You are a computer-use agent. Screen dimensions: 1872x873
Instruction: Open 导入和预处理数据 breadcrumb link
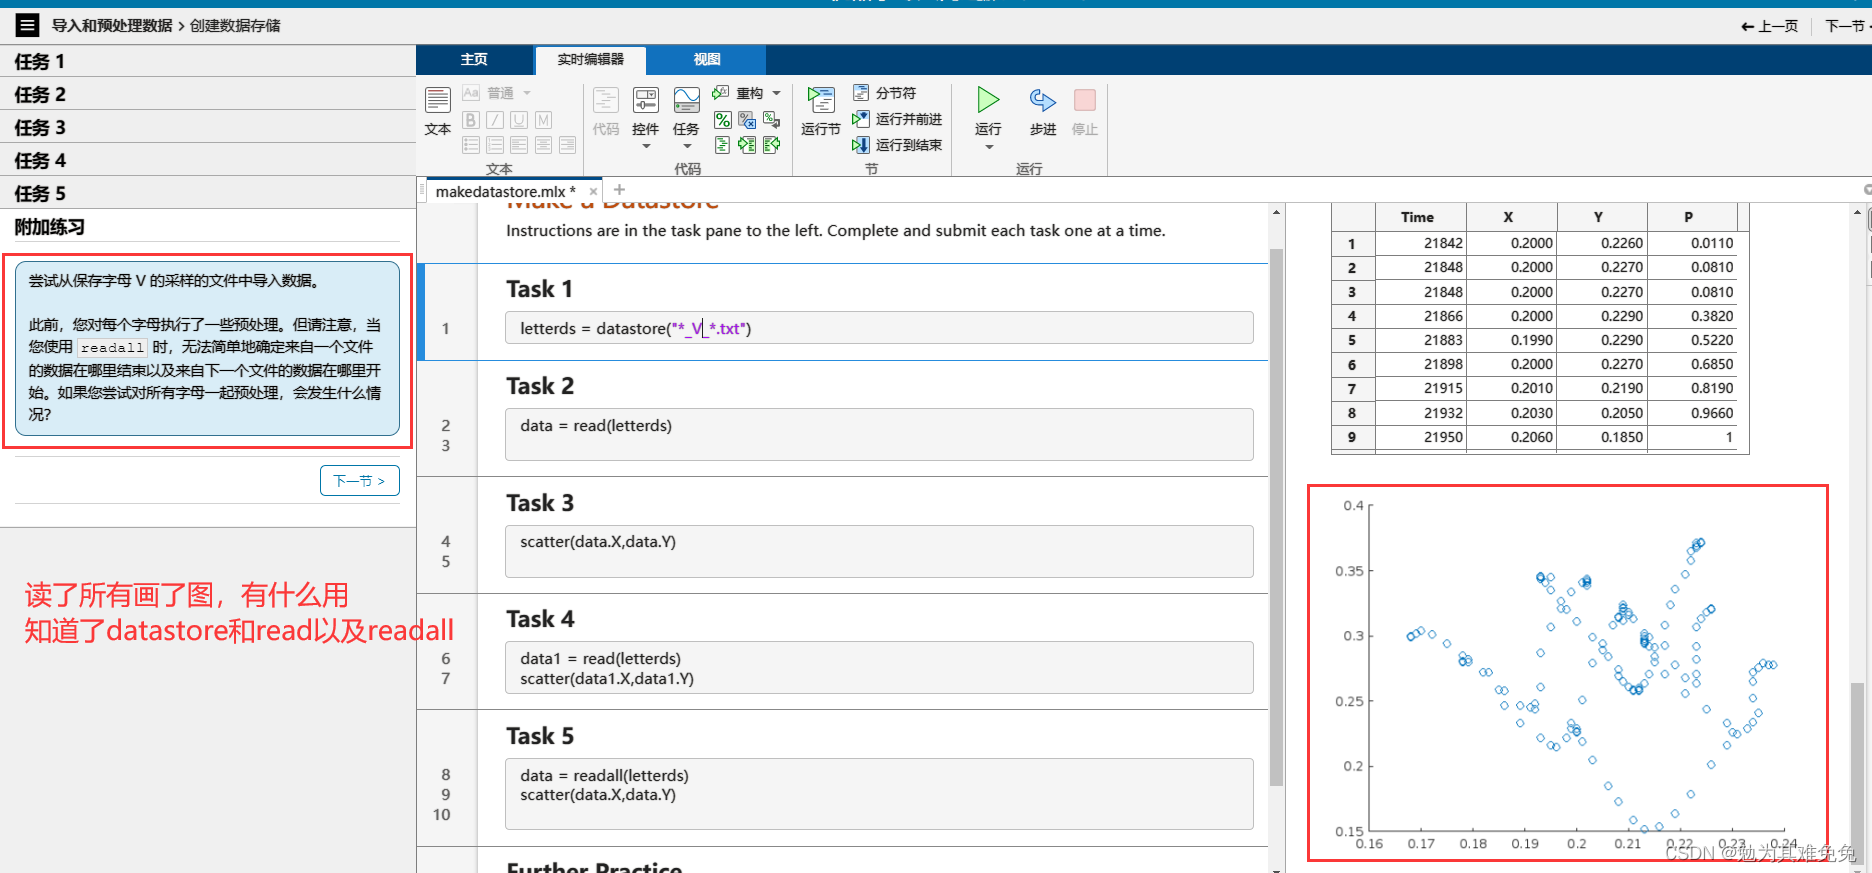pos(112,26)
